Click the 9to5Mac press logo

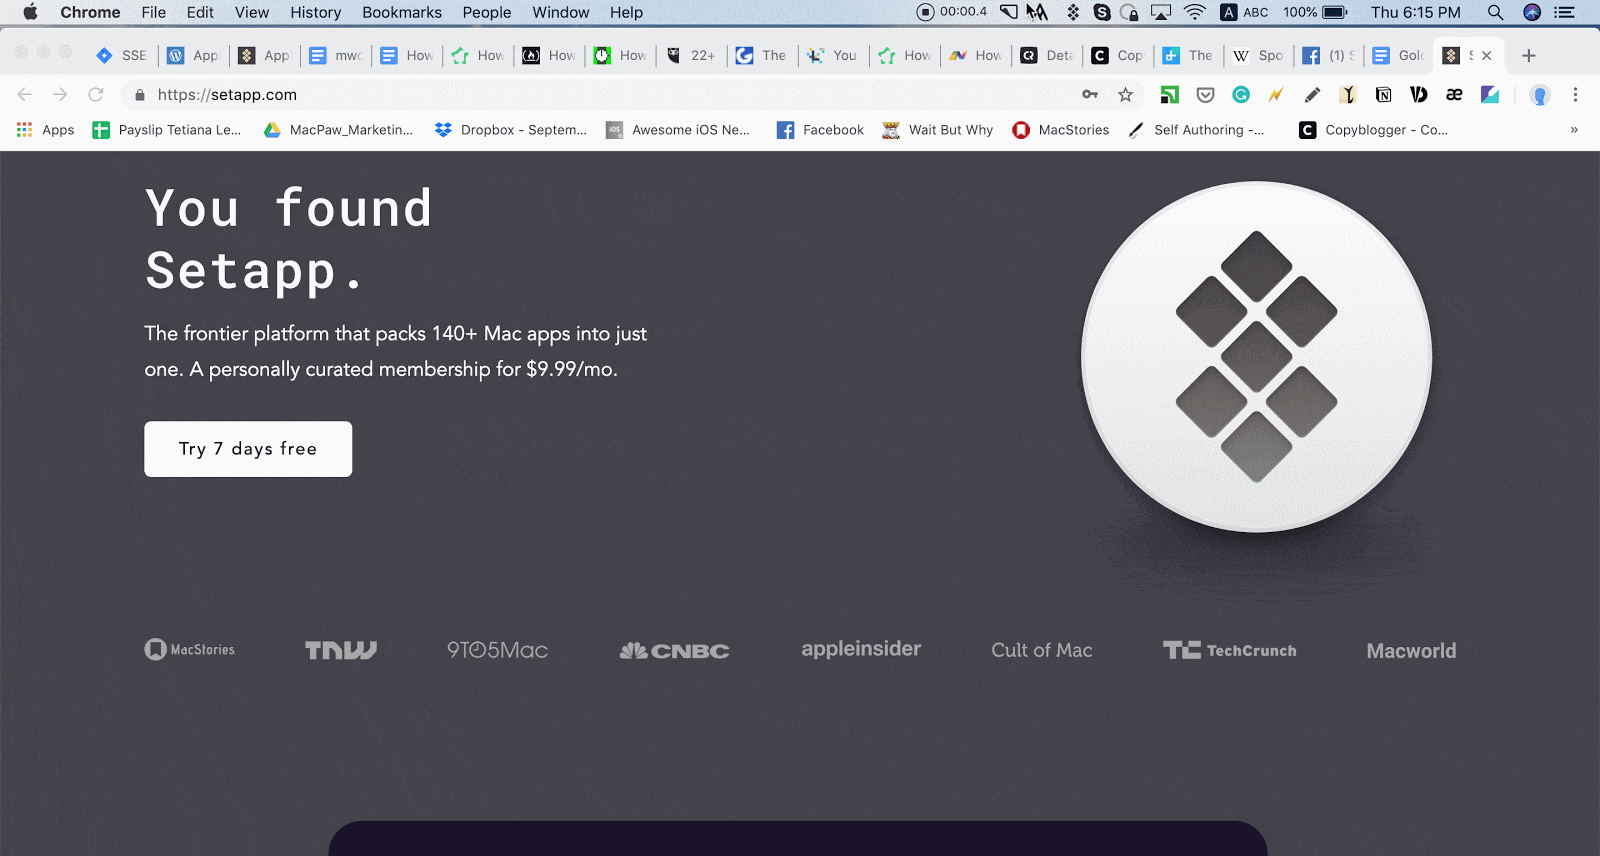click(497, 650)
